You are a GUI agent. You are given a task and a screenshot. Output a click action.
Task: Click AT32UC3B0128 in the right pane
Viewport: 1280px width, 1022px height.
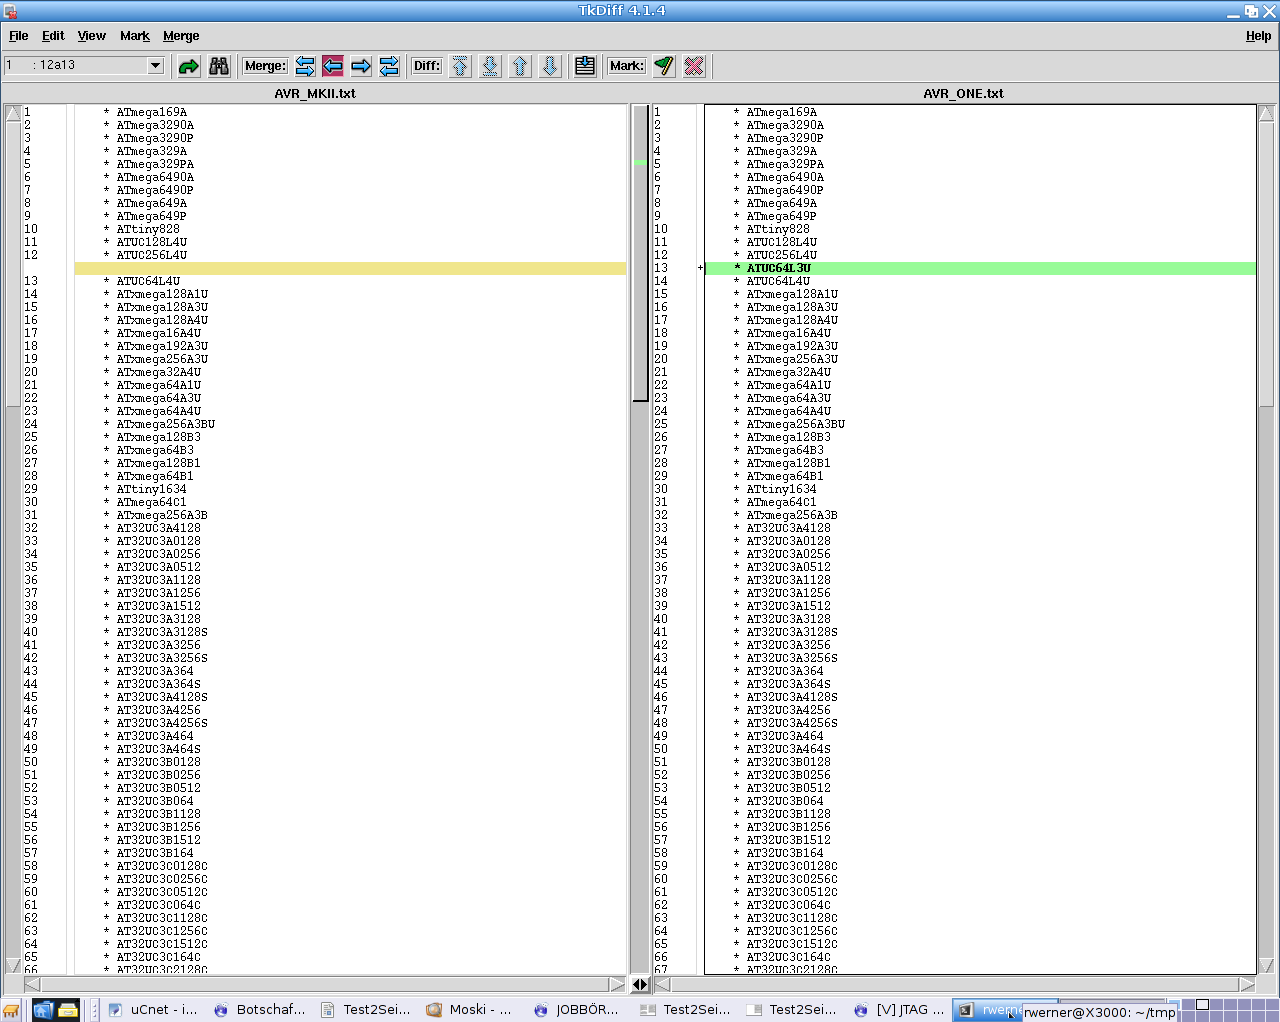(x=788, y=762)
